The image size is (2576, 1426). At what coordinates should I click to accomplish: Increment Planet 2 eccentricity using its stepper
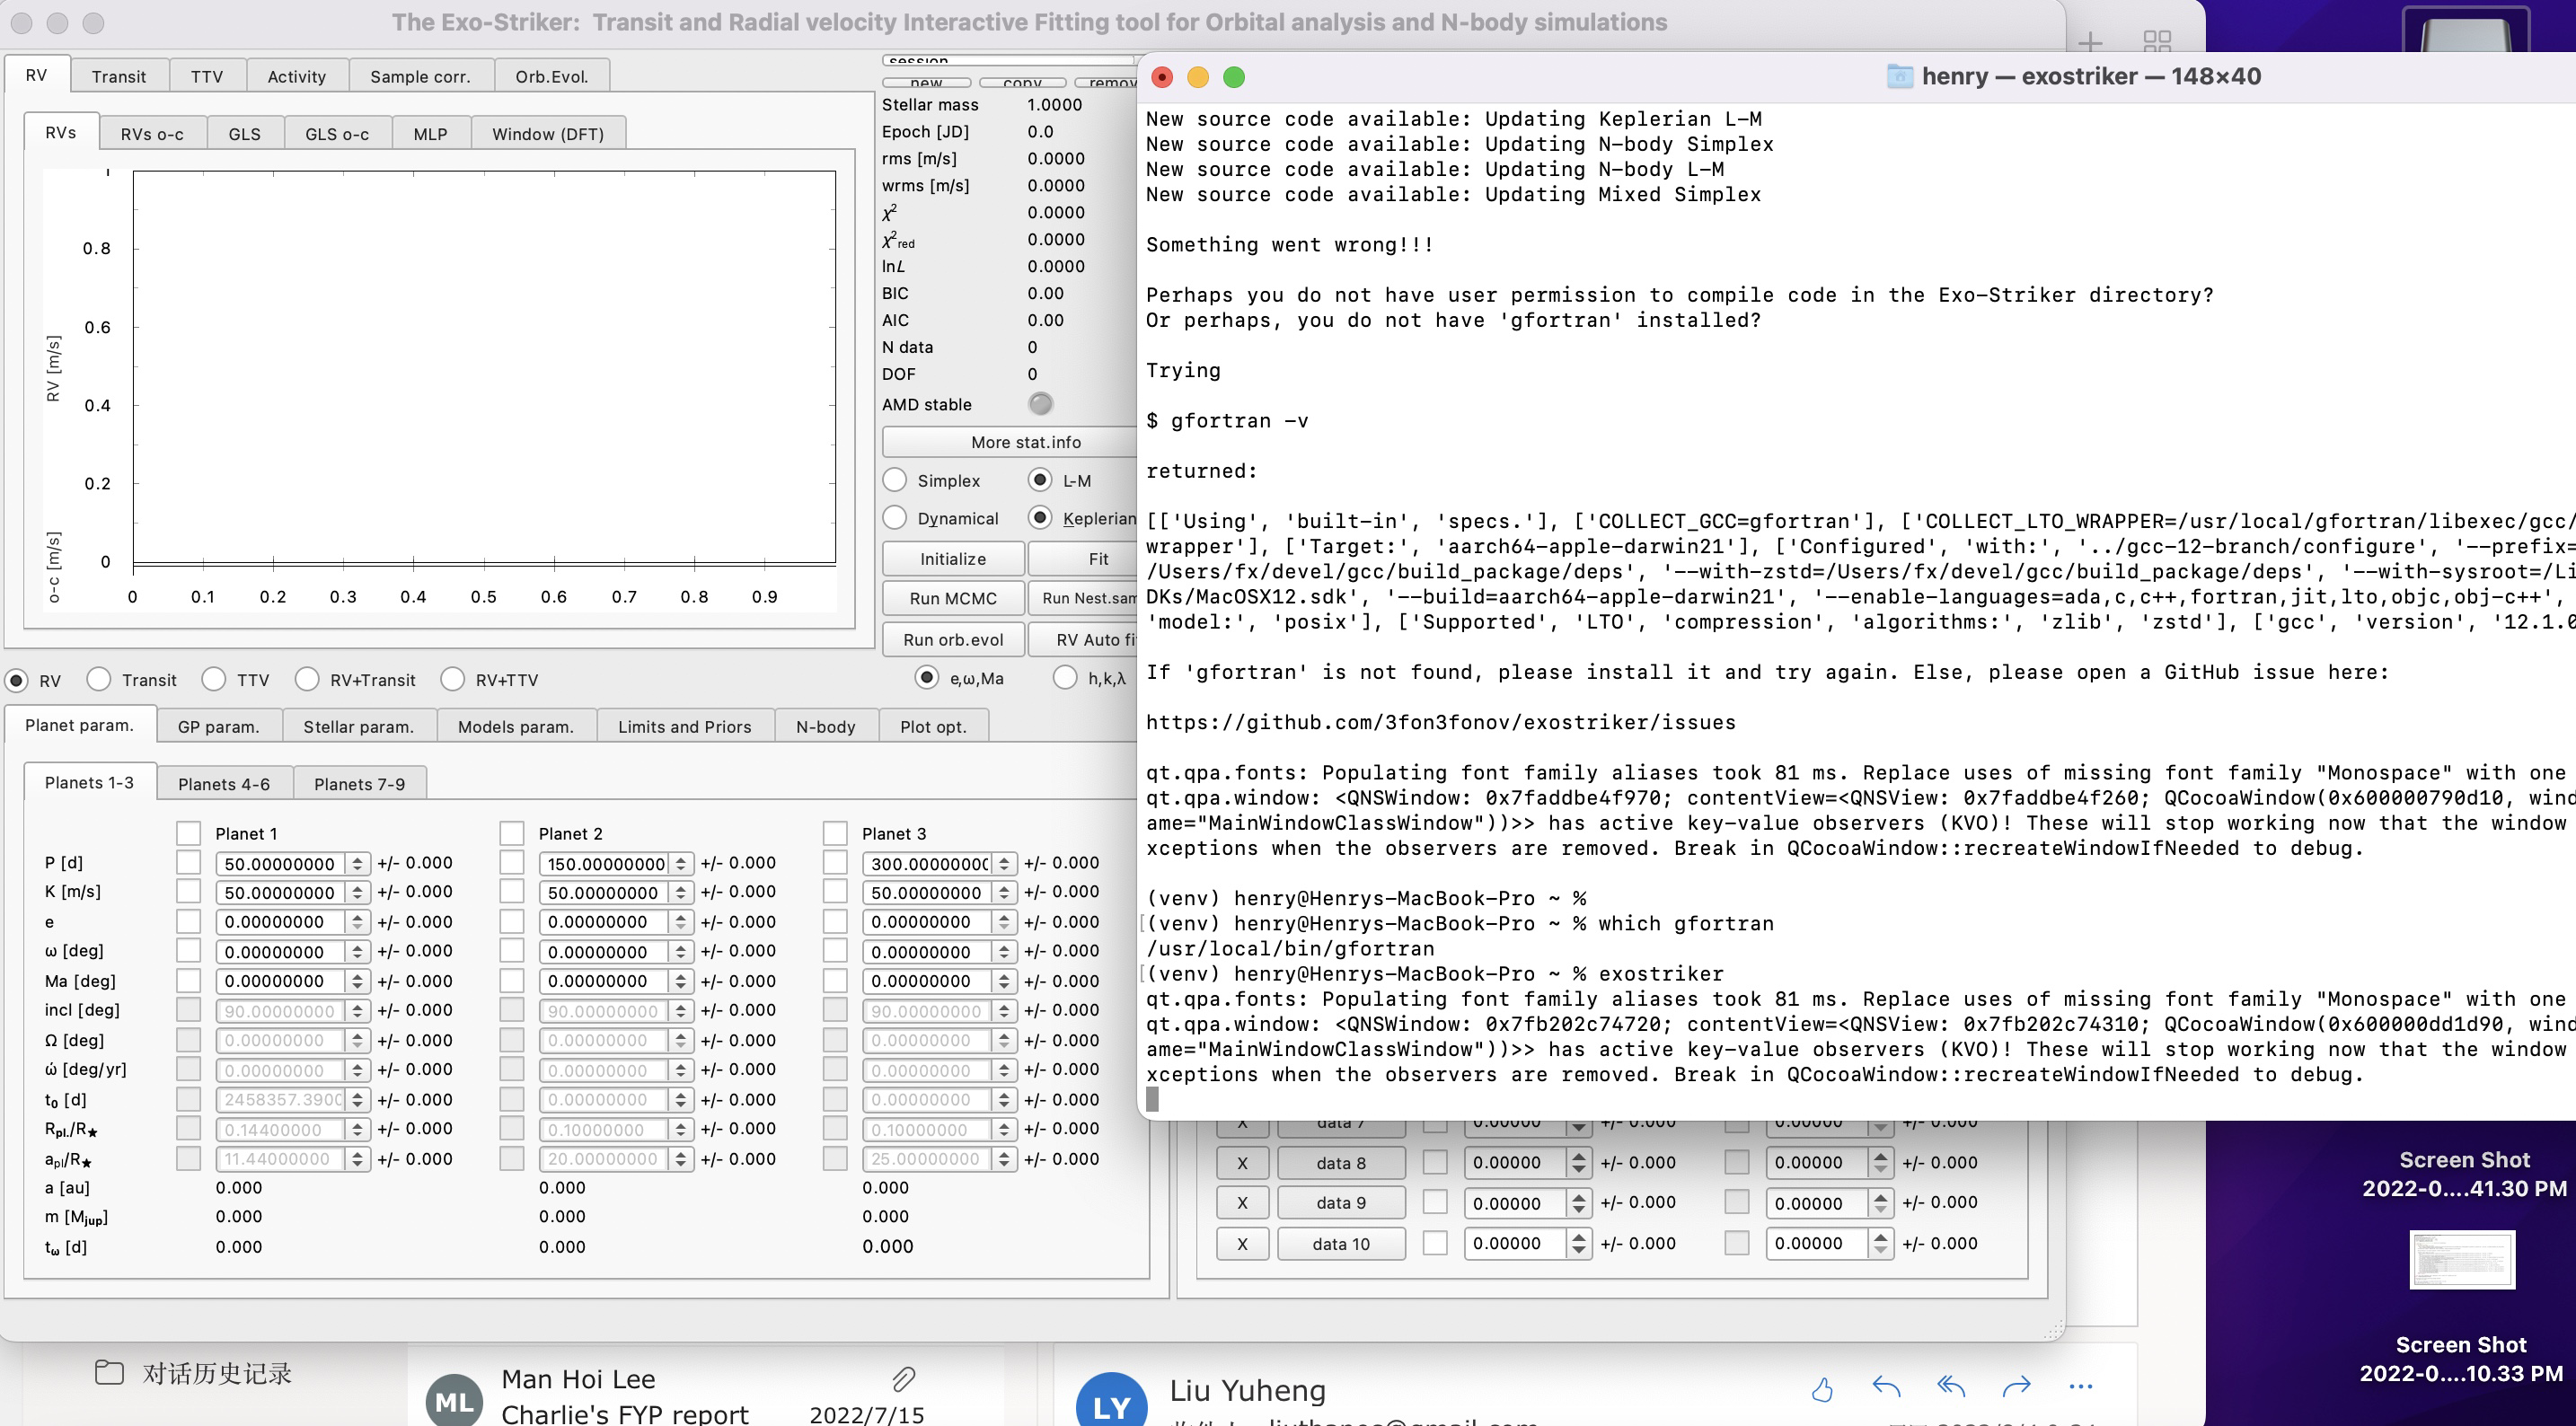(679, 916)
